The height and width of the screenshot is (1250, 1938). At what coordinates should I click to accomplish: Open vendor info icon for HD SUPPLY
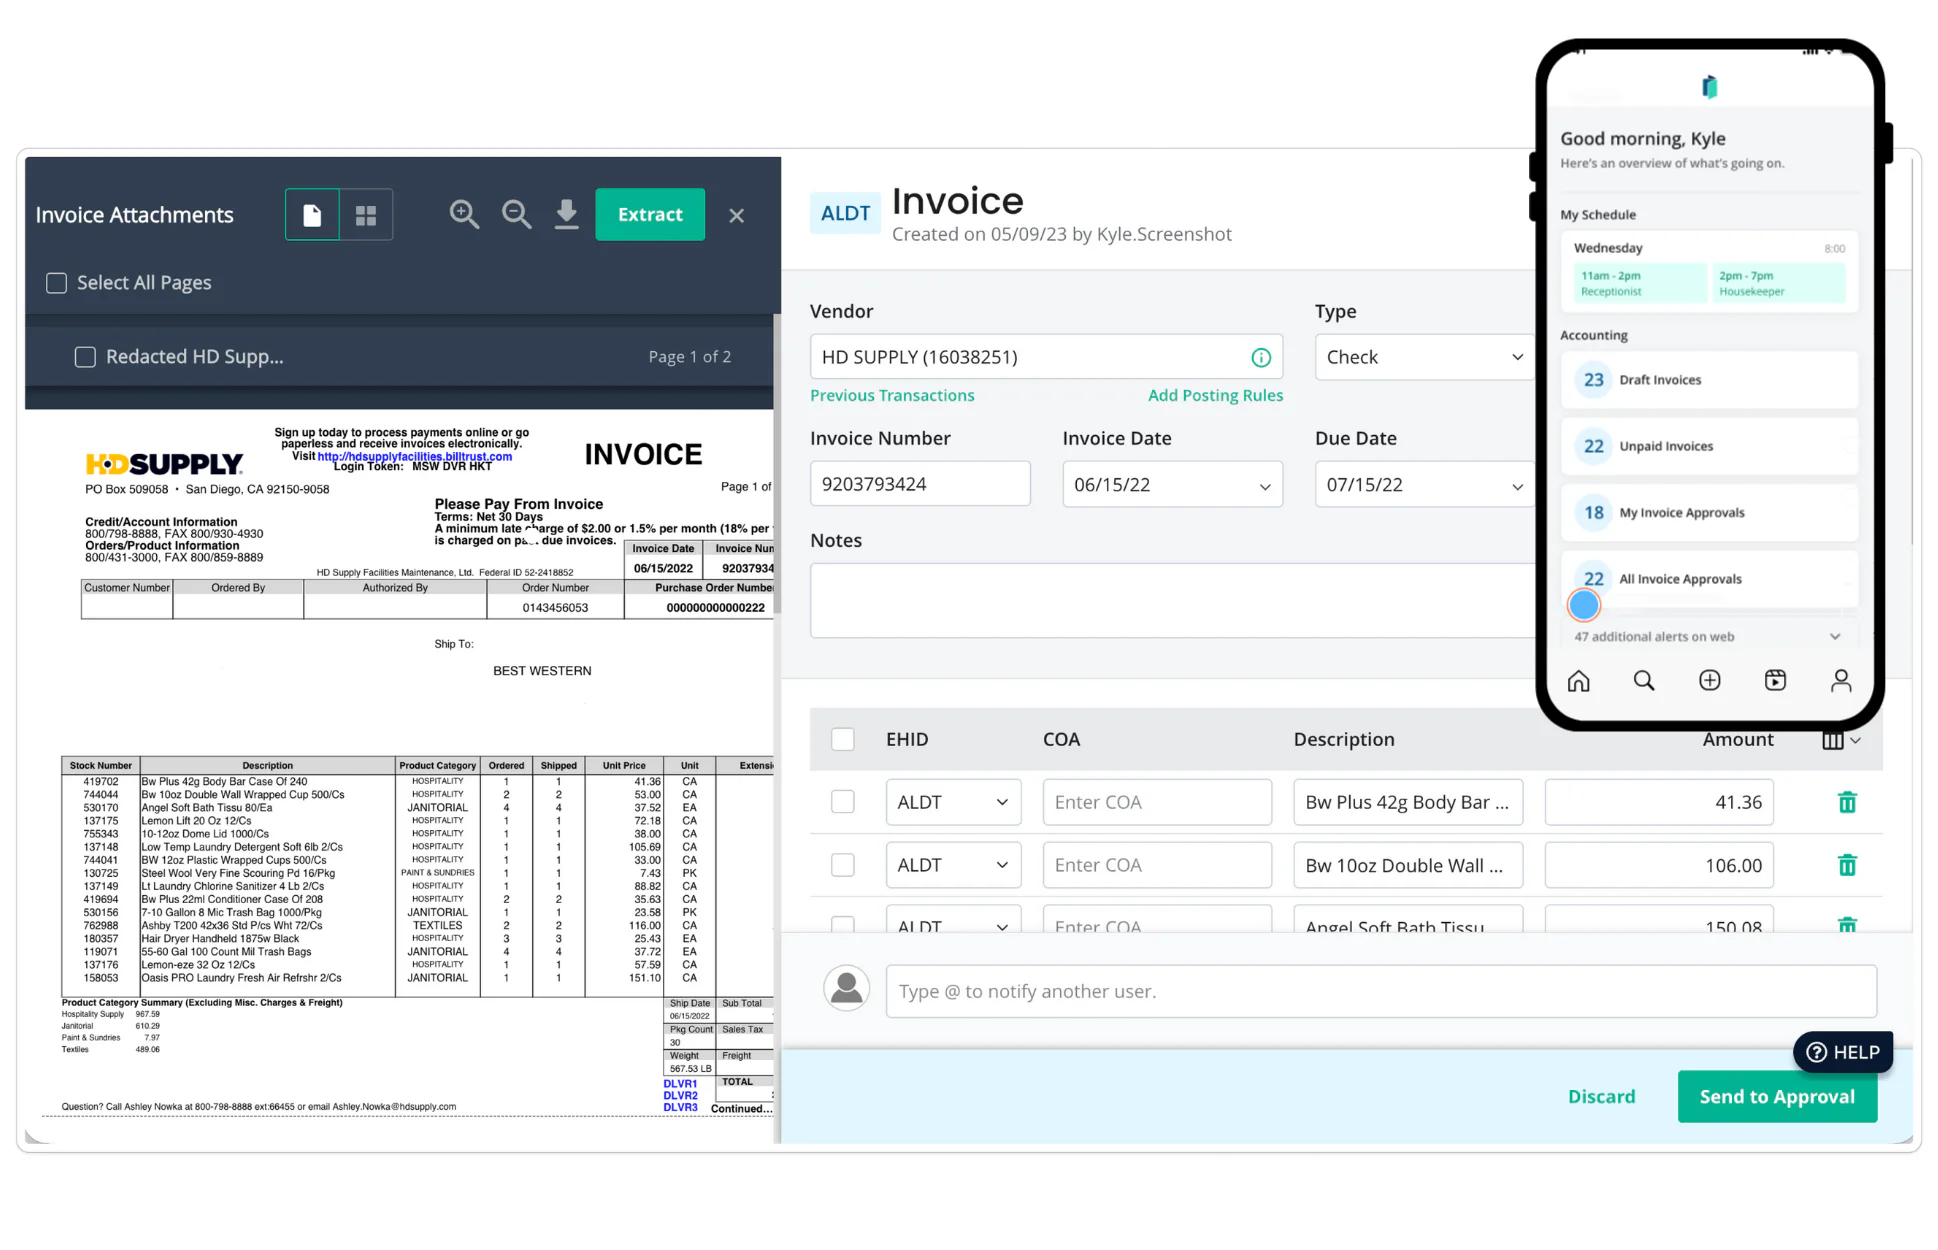1261,358
